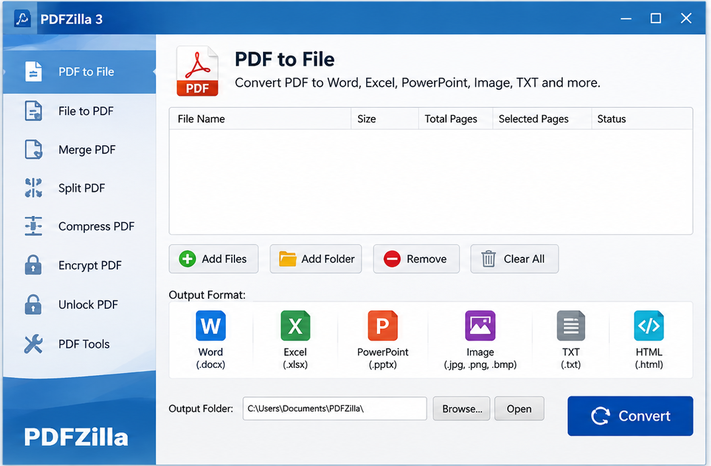Browse for an output folder
Viewport: 711px width, 466px height.
[x=462, y=409]
